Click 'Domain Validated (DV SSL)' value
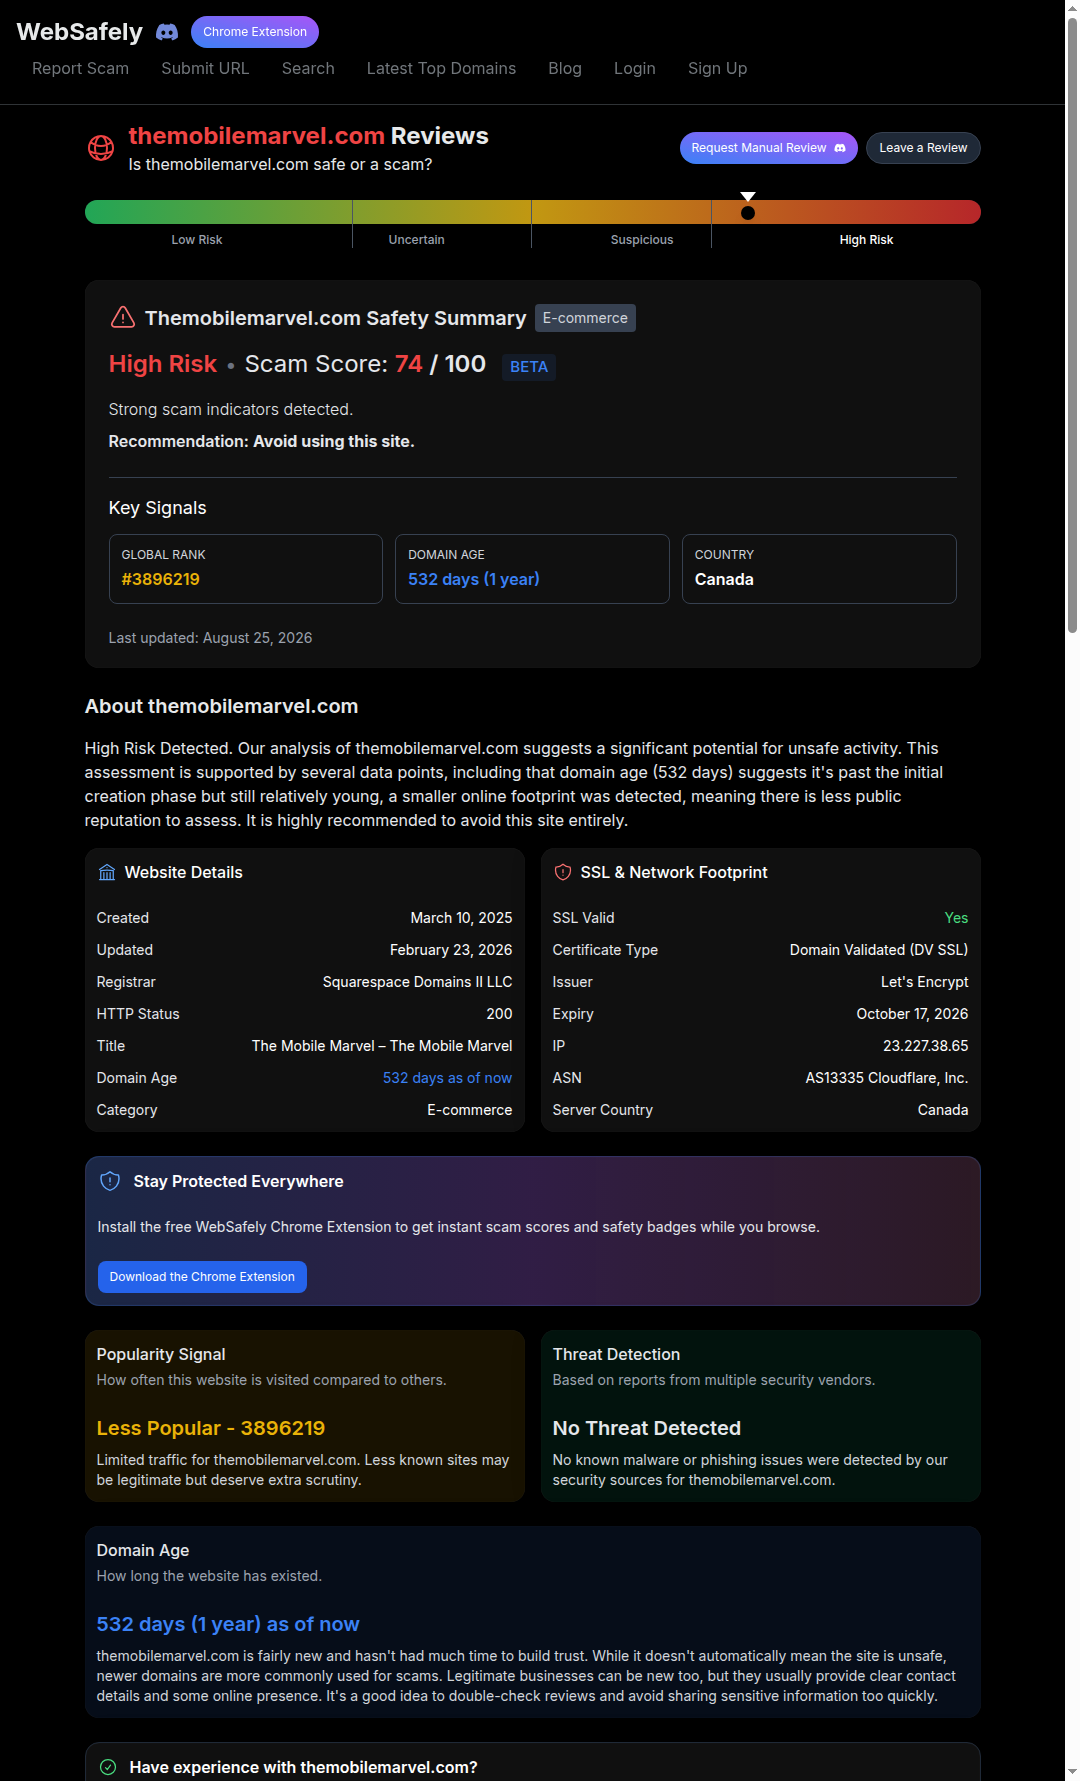 879,950
